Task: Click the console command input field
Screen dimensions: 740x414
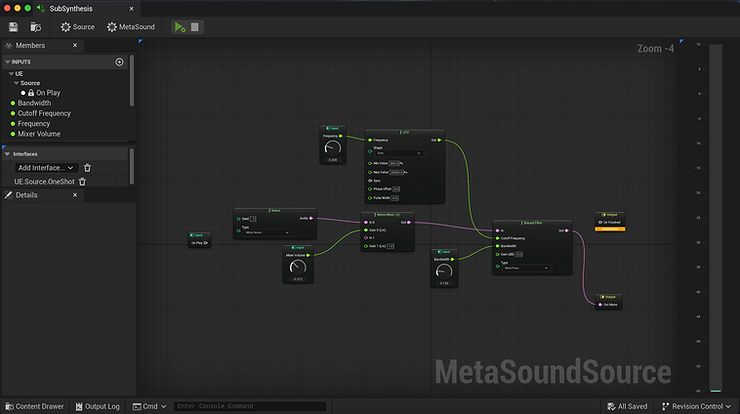Action: tap(250, 406)
